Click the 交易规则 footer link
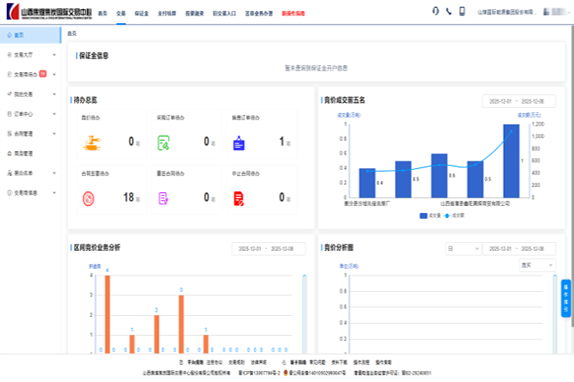Image resolution: width=574 pixels, height=382 pixels. point(236,362)
